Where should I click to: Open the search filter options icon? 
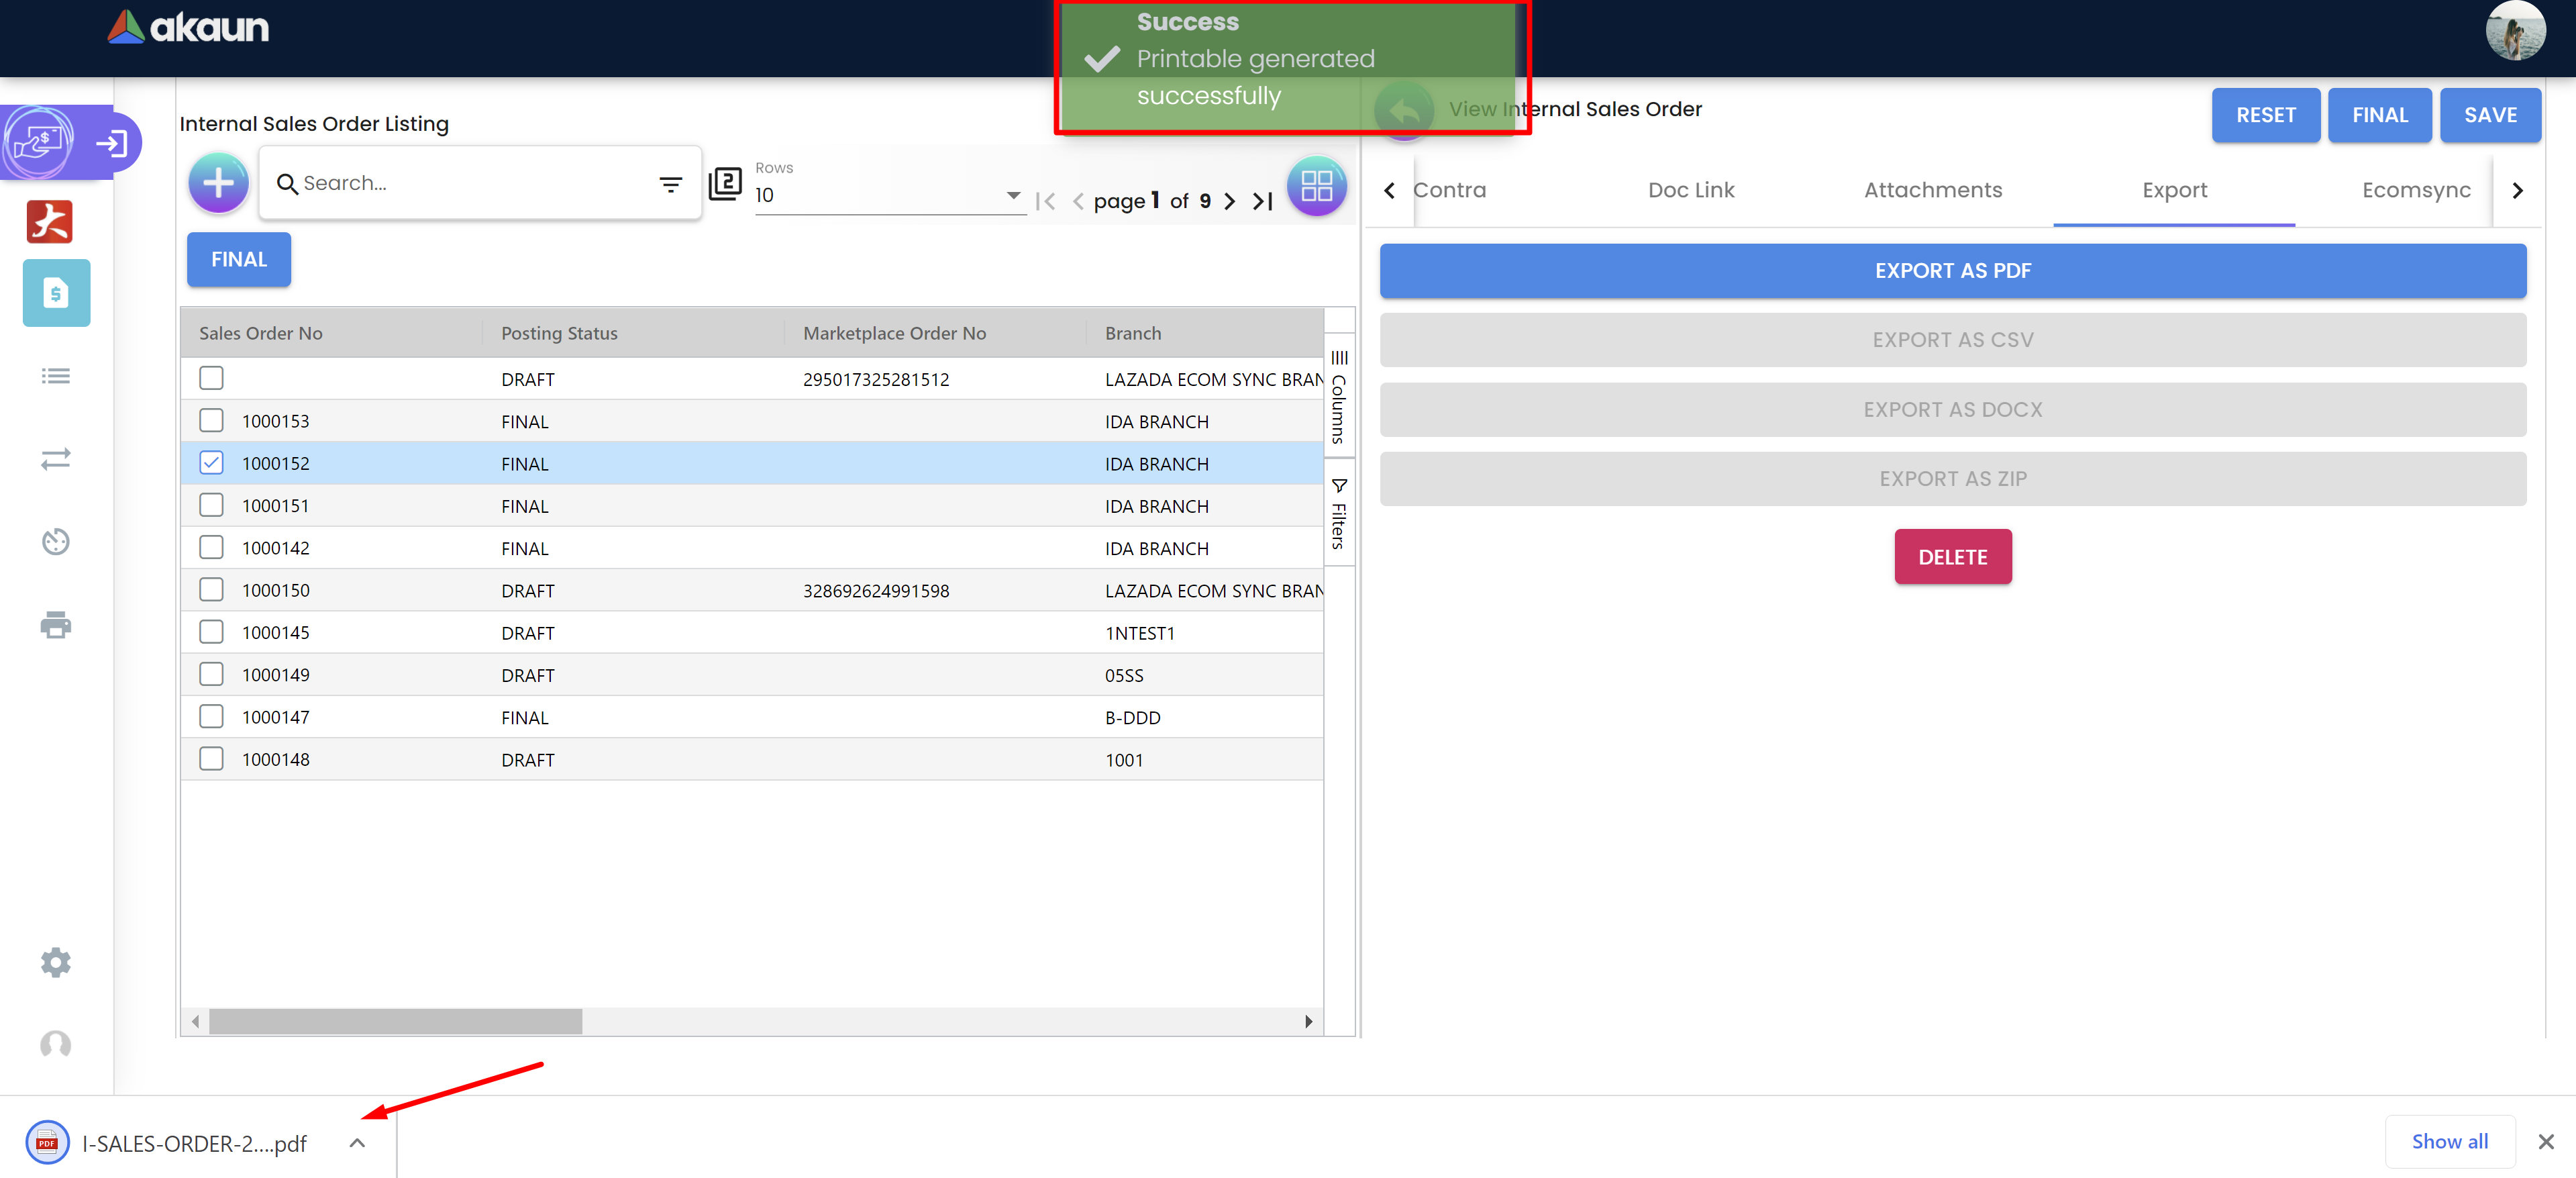pyautogui.click(x=670, y=184)
